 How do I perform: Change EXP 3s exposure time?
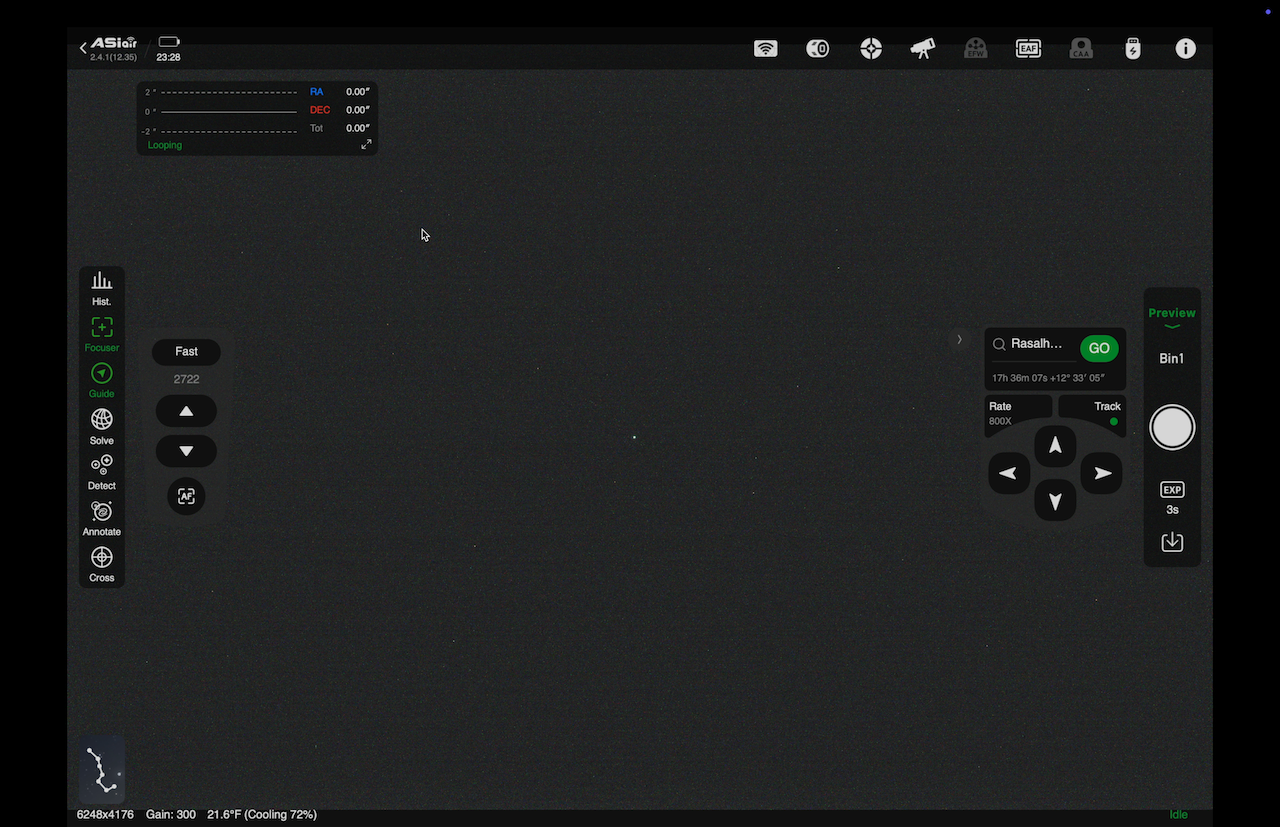tap(1172, 498)
